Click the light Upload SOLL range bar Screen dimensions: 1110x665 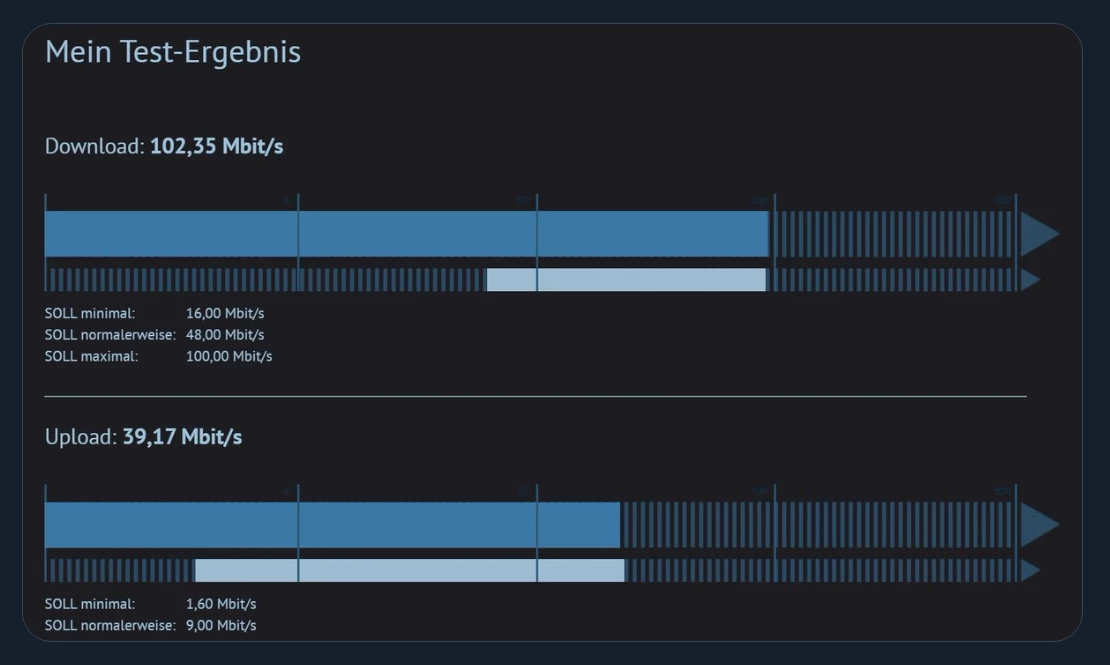(410, 570)
